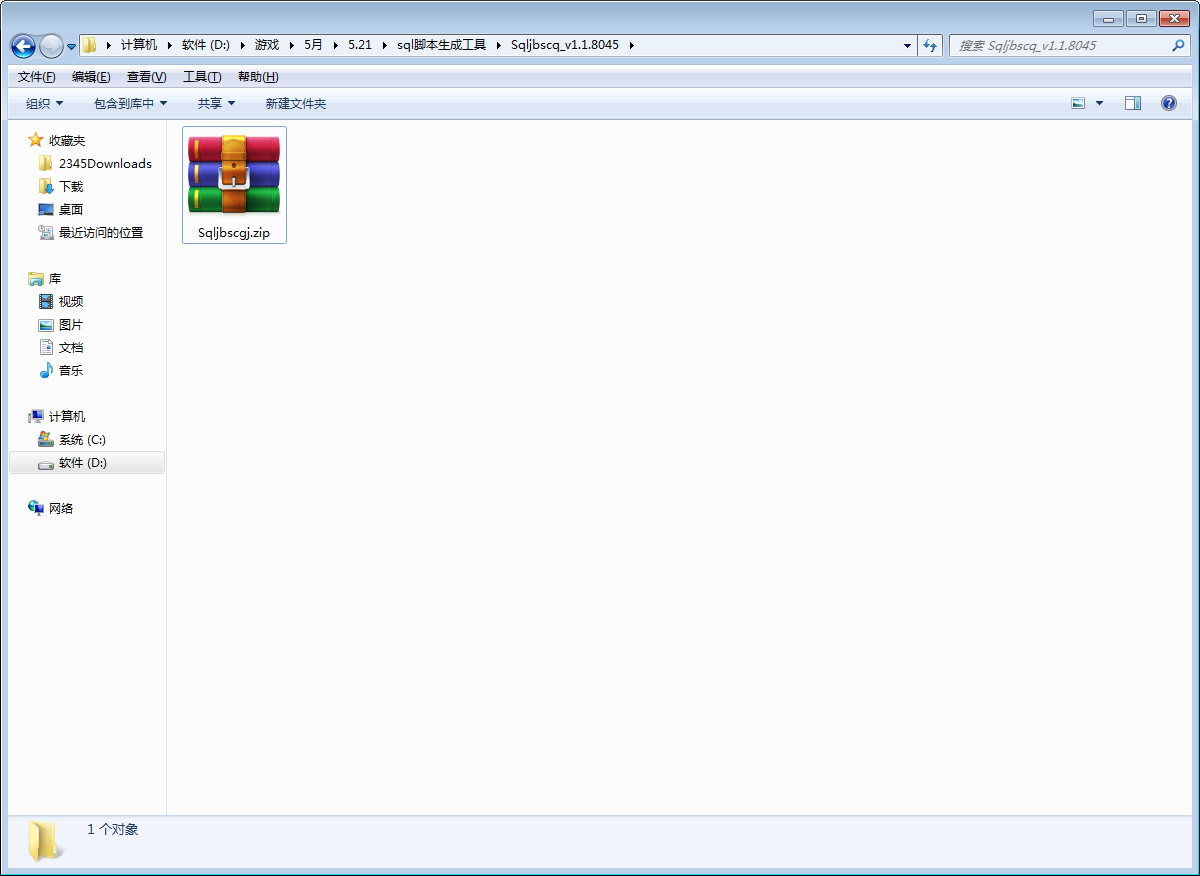Click the Back navigation arrow button
The height and width of the screenshot is (876, 1200).
click(23, 46)
